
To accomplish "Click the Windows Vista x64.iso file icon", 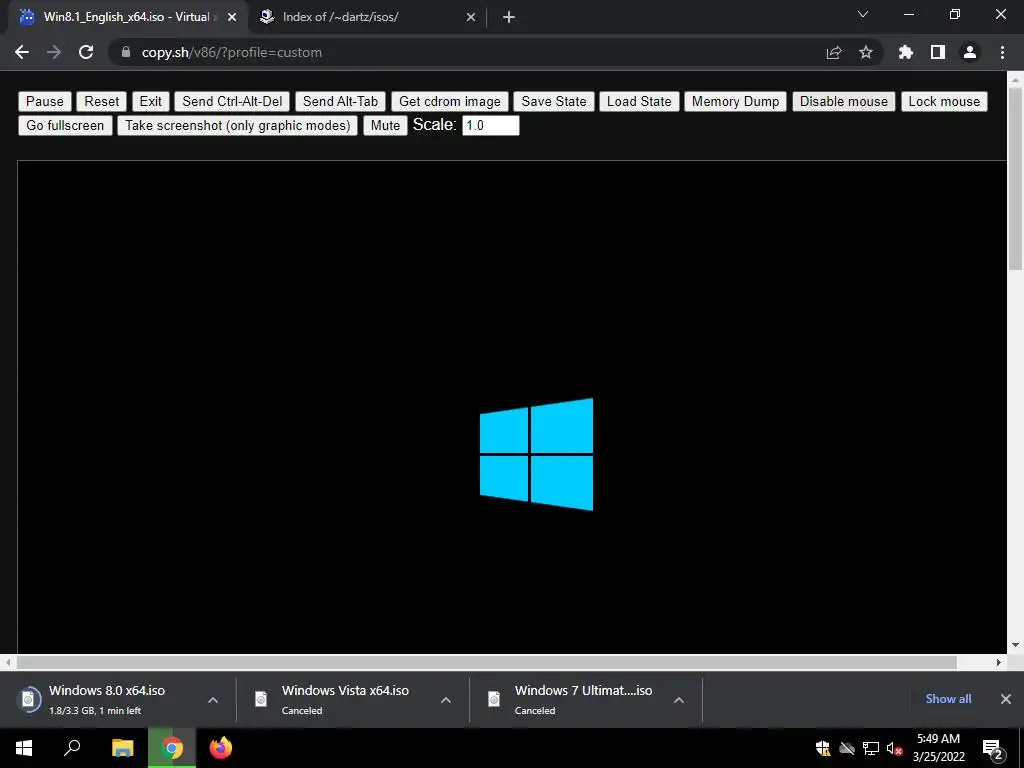I will click(x=261, y=699).
